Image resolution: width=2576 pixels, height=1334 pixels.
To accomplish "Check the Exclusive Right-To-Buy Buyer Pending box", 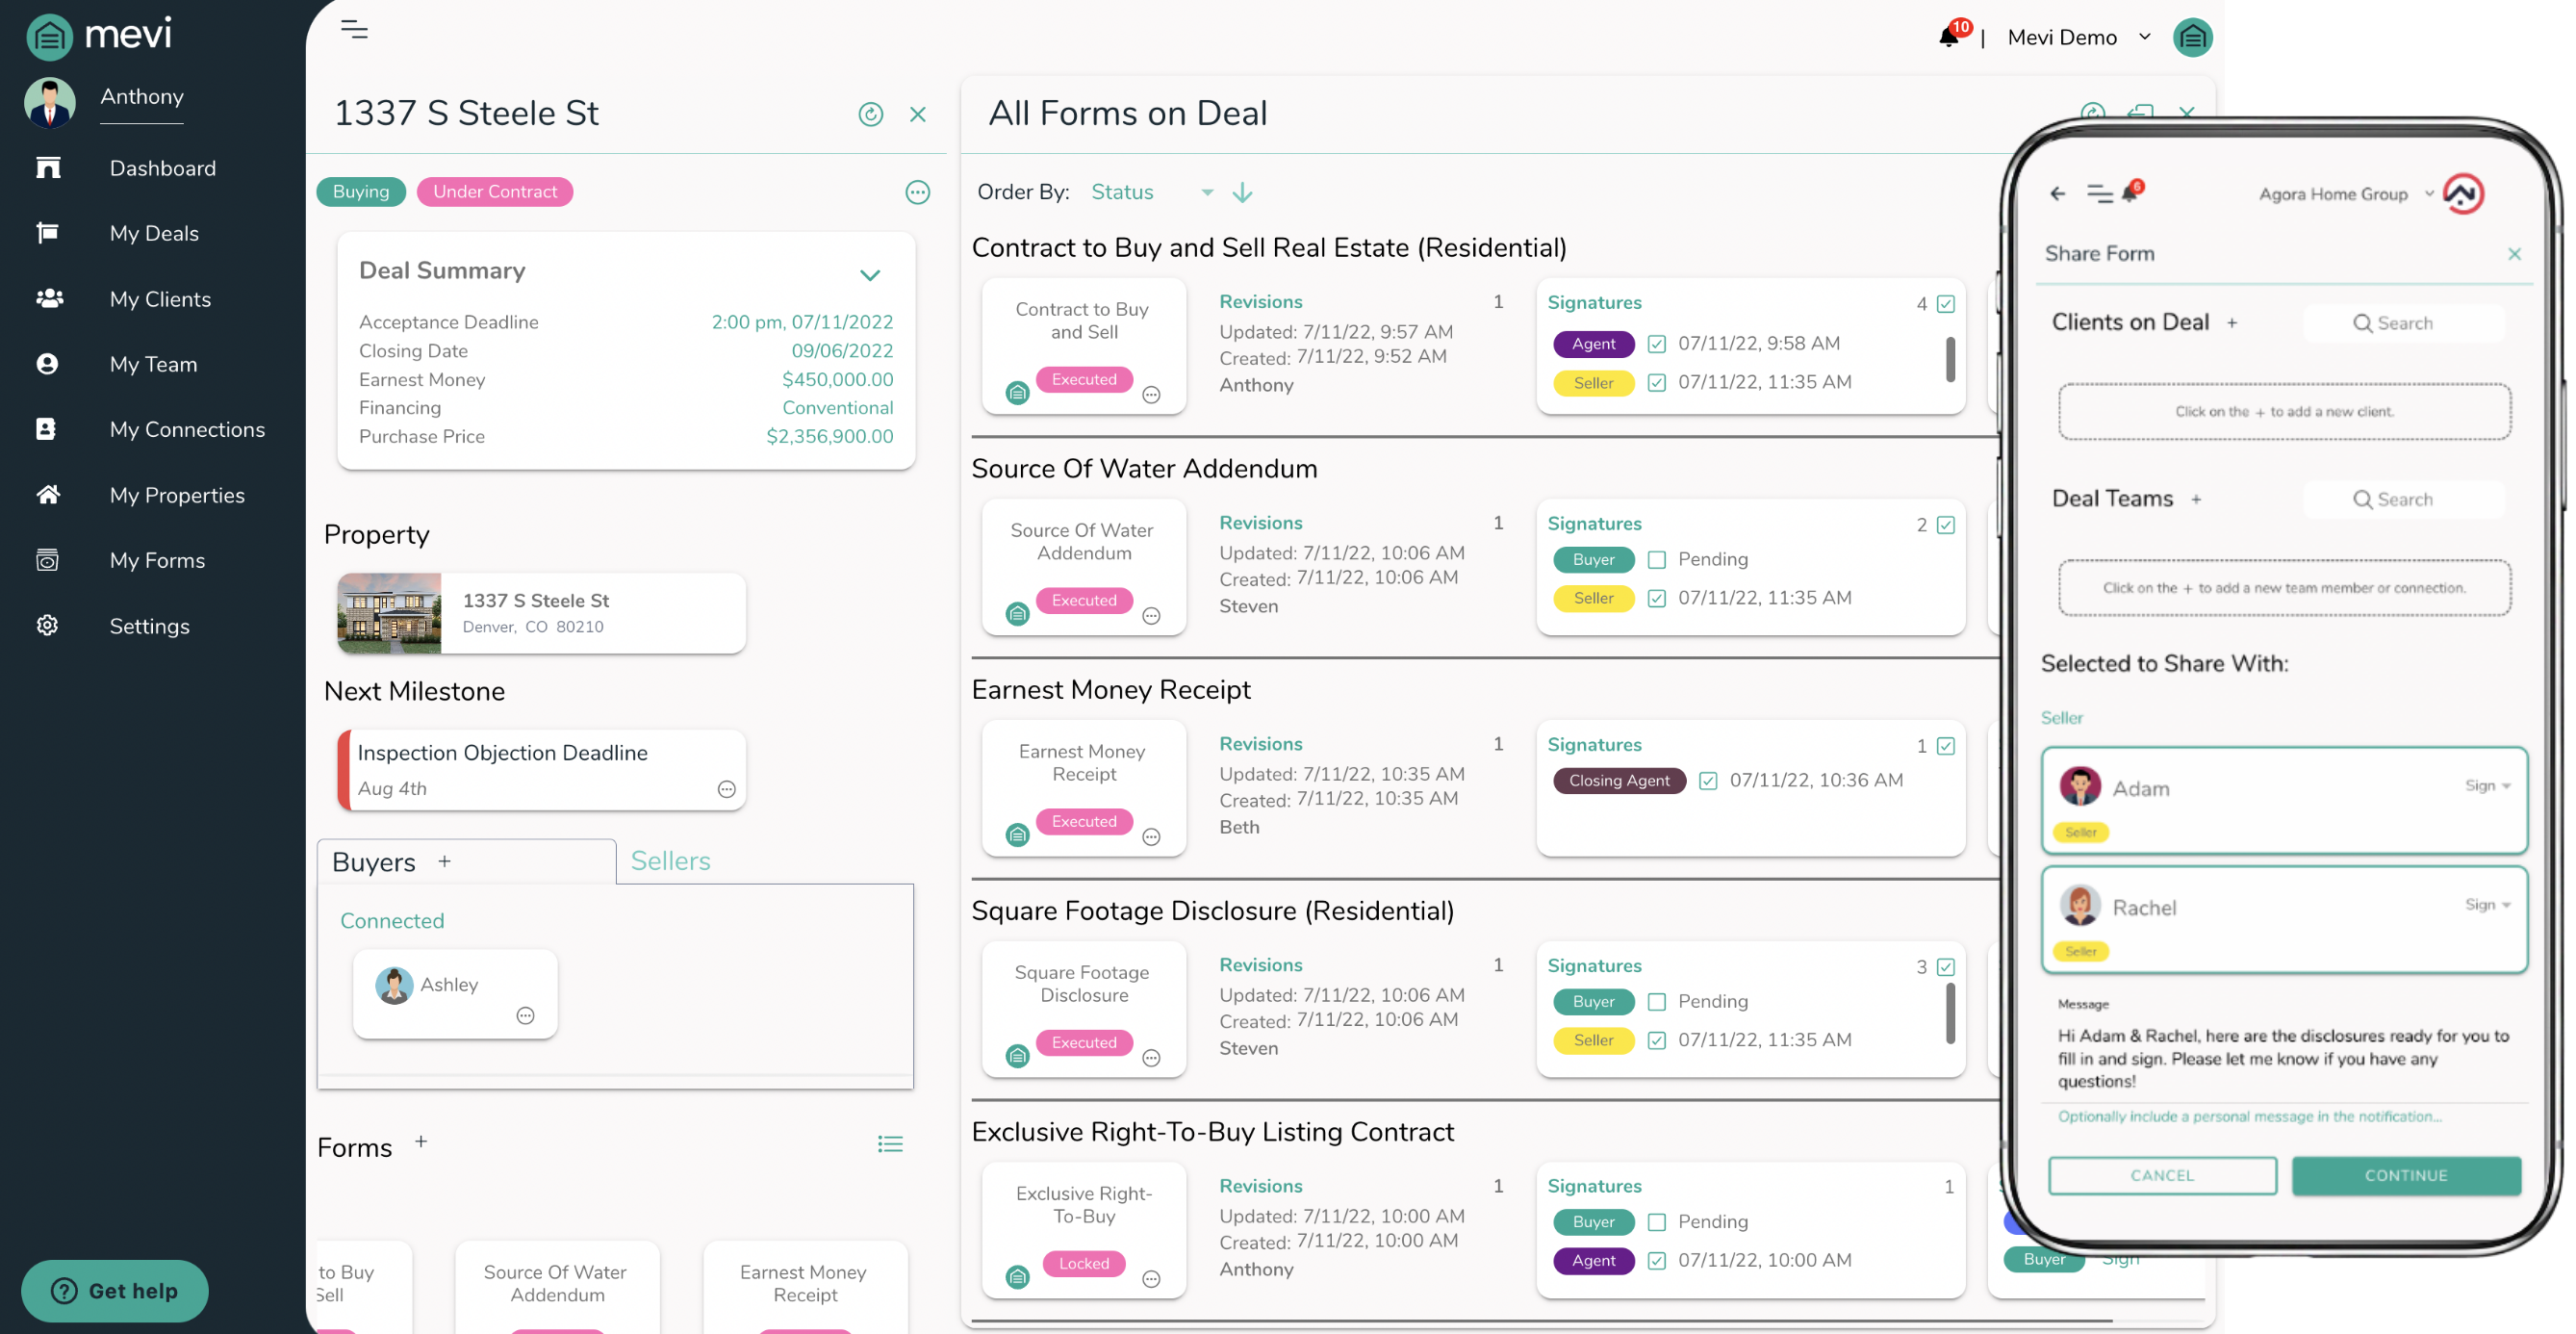I will [1657, 1222].
